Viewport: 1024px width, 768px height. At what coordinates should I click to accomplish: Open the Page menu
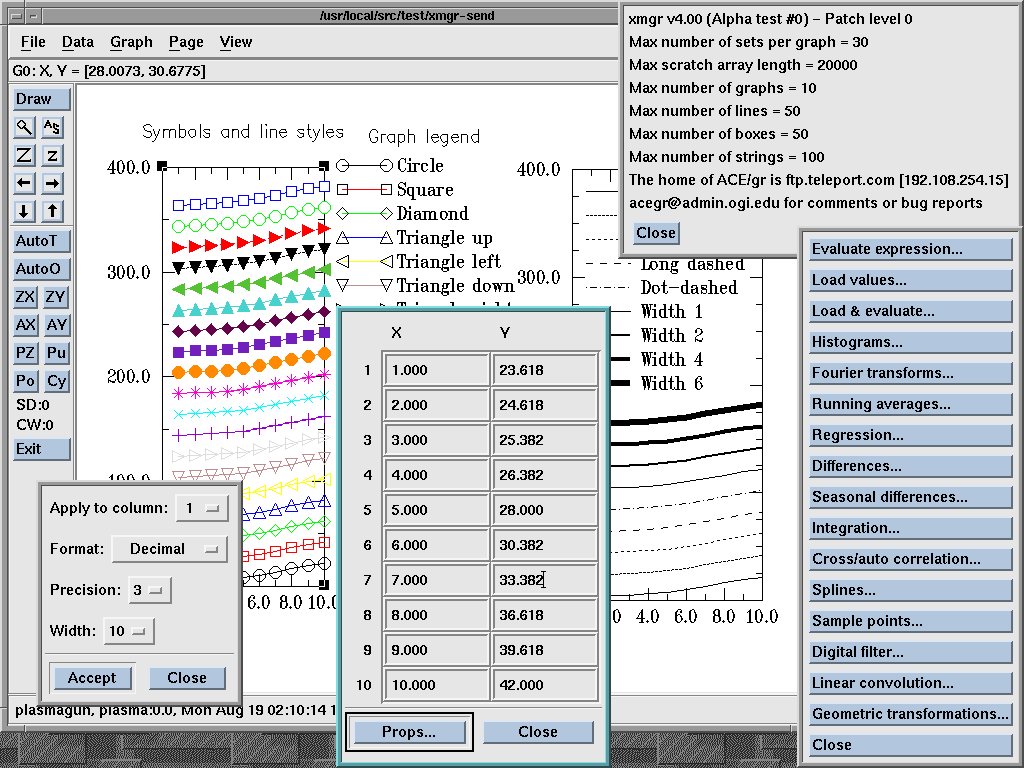pos(186,42)
